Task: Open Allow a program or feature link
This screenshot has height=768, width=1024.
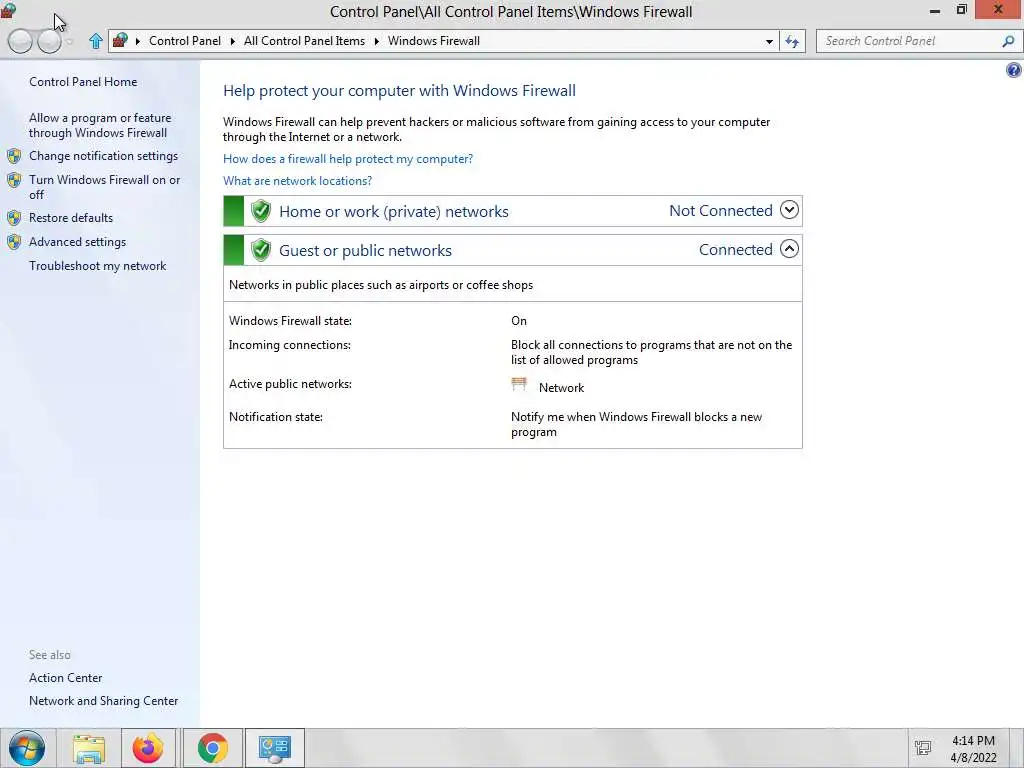Action: (x=100, y=125)
